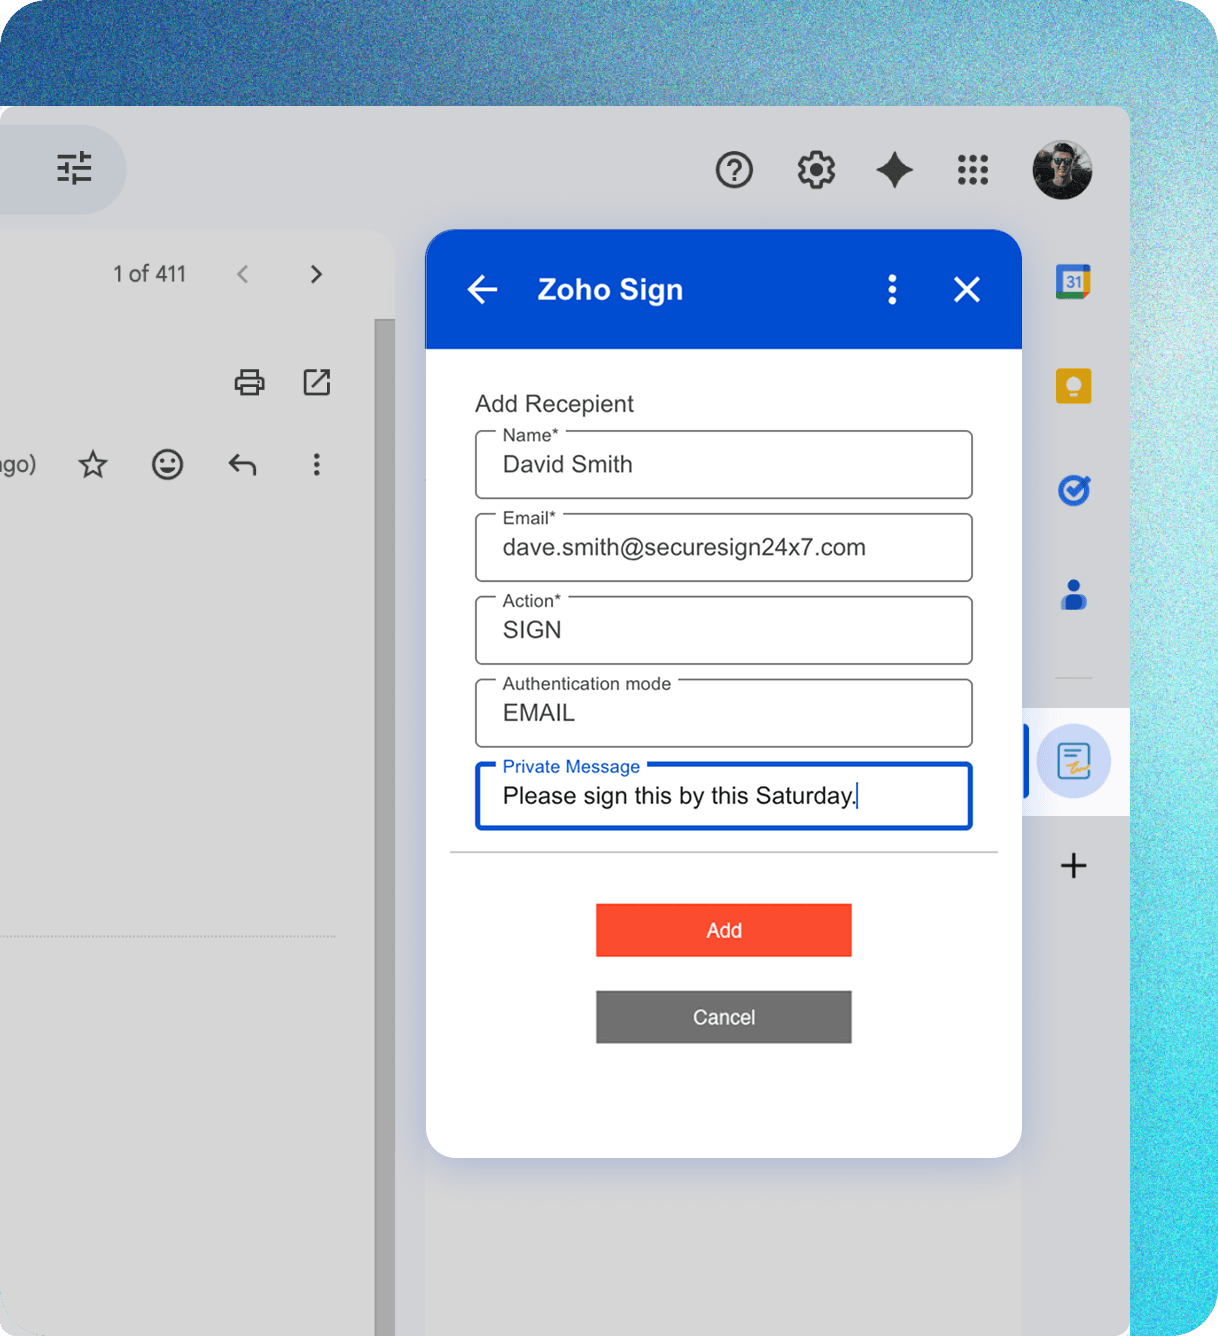
Task: Click into the Private Message field
Action: (x=724, y=796)
